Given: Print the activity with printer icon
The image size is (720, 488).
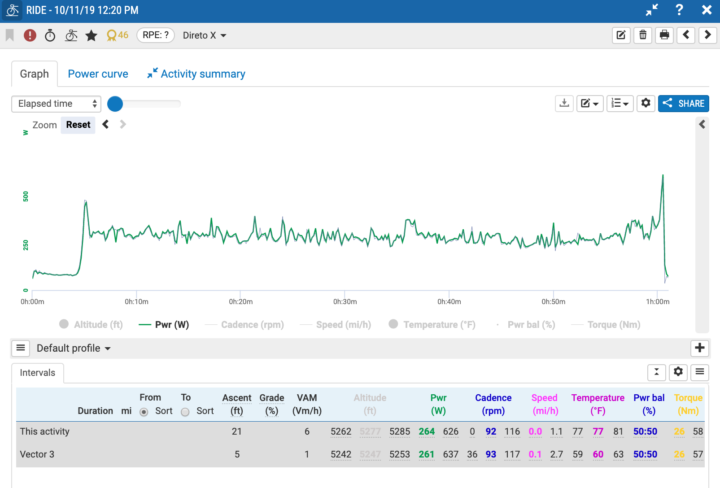Looking at the screenshot, I should pos(663,35).
